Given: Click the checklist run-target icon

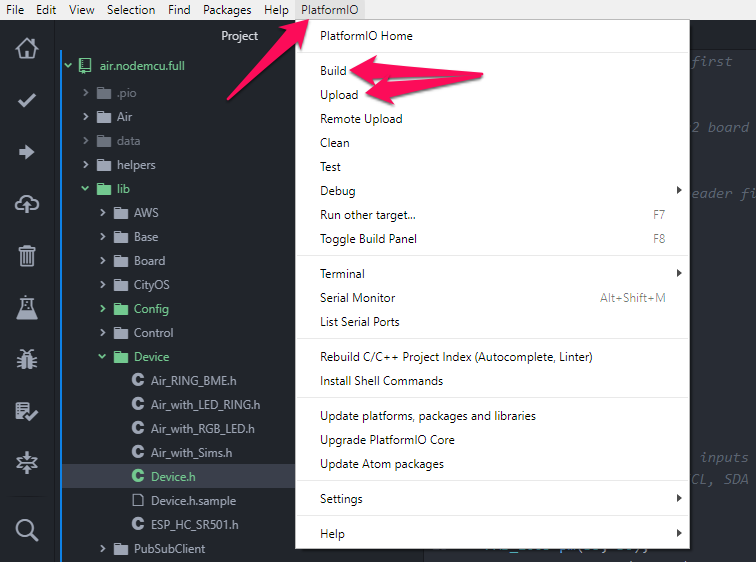Looking at the screenshot, I should click(x=27, y=411).
